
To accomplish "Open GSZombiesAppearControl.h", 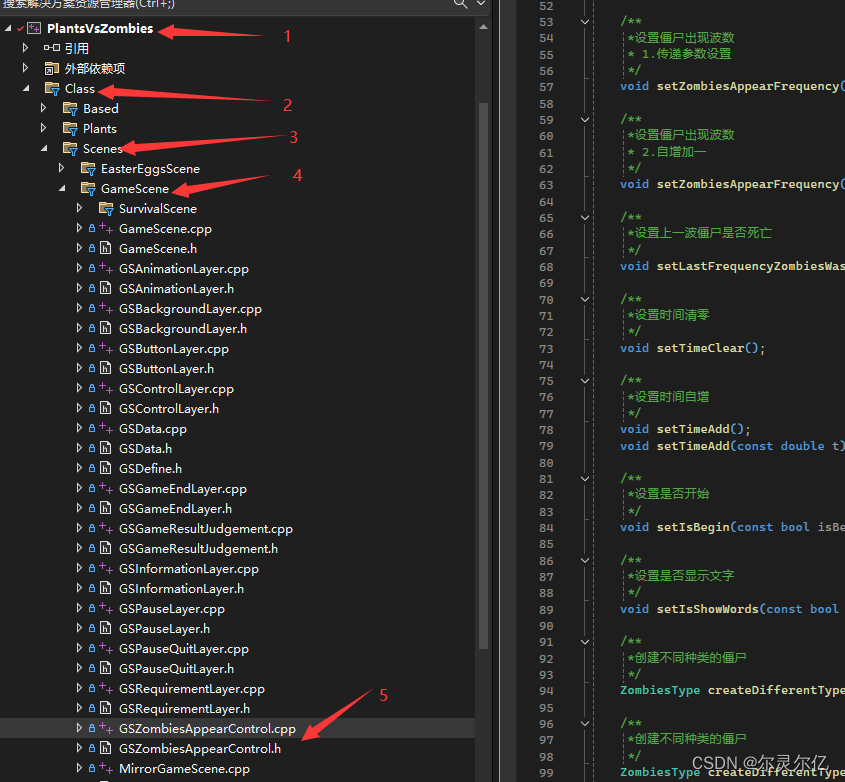I will point(199,749).
